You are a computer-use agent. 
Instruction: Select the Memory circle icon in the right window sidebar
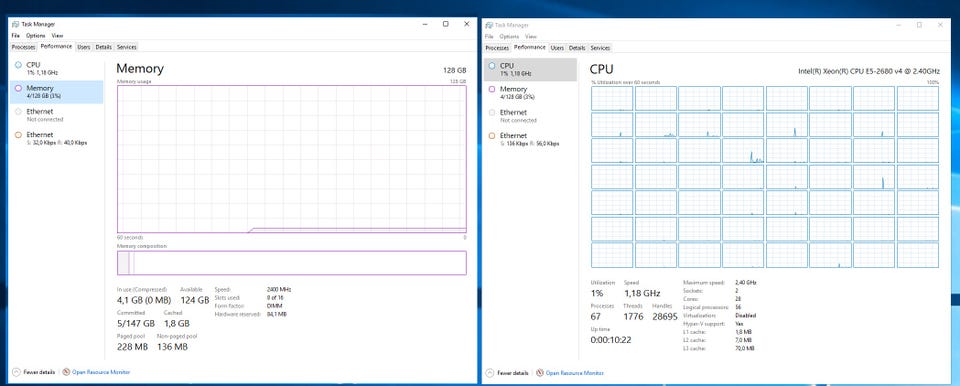point(492,89)
